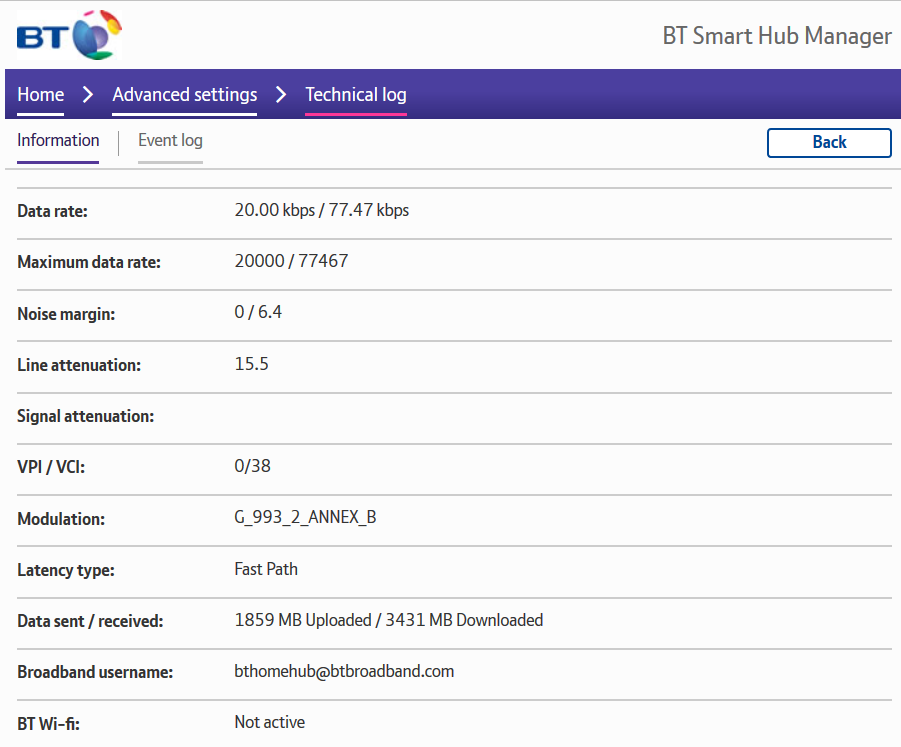Click Maximum data rate label
The image size is (901, 747).
coord(89,263)
